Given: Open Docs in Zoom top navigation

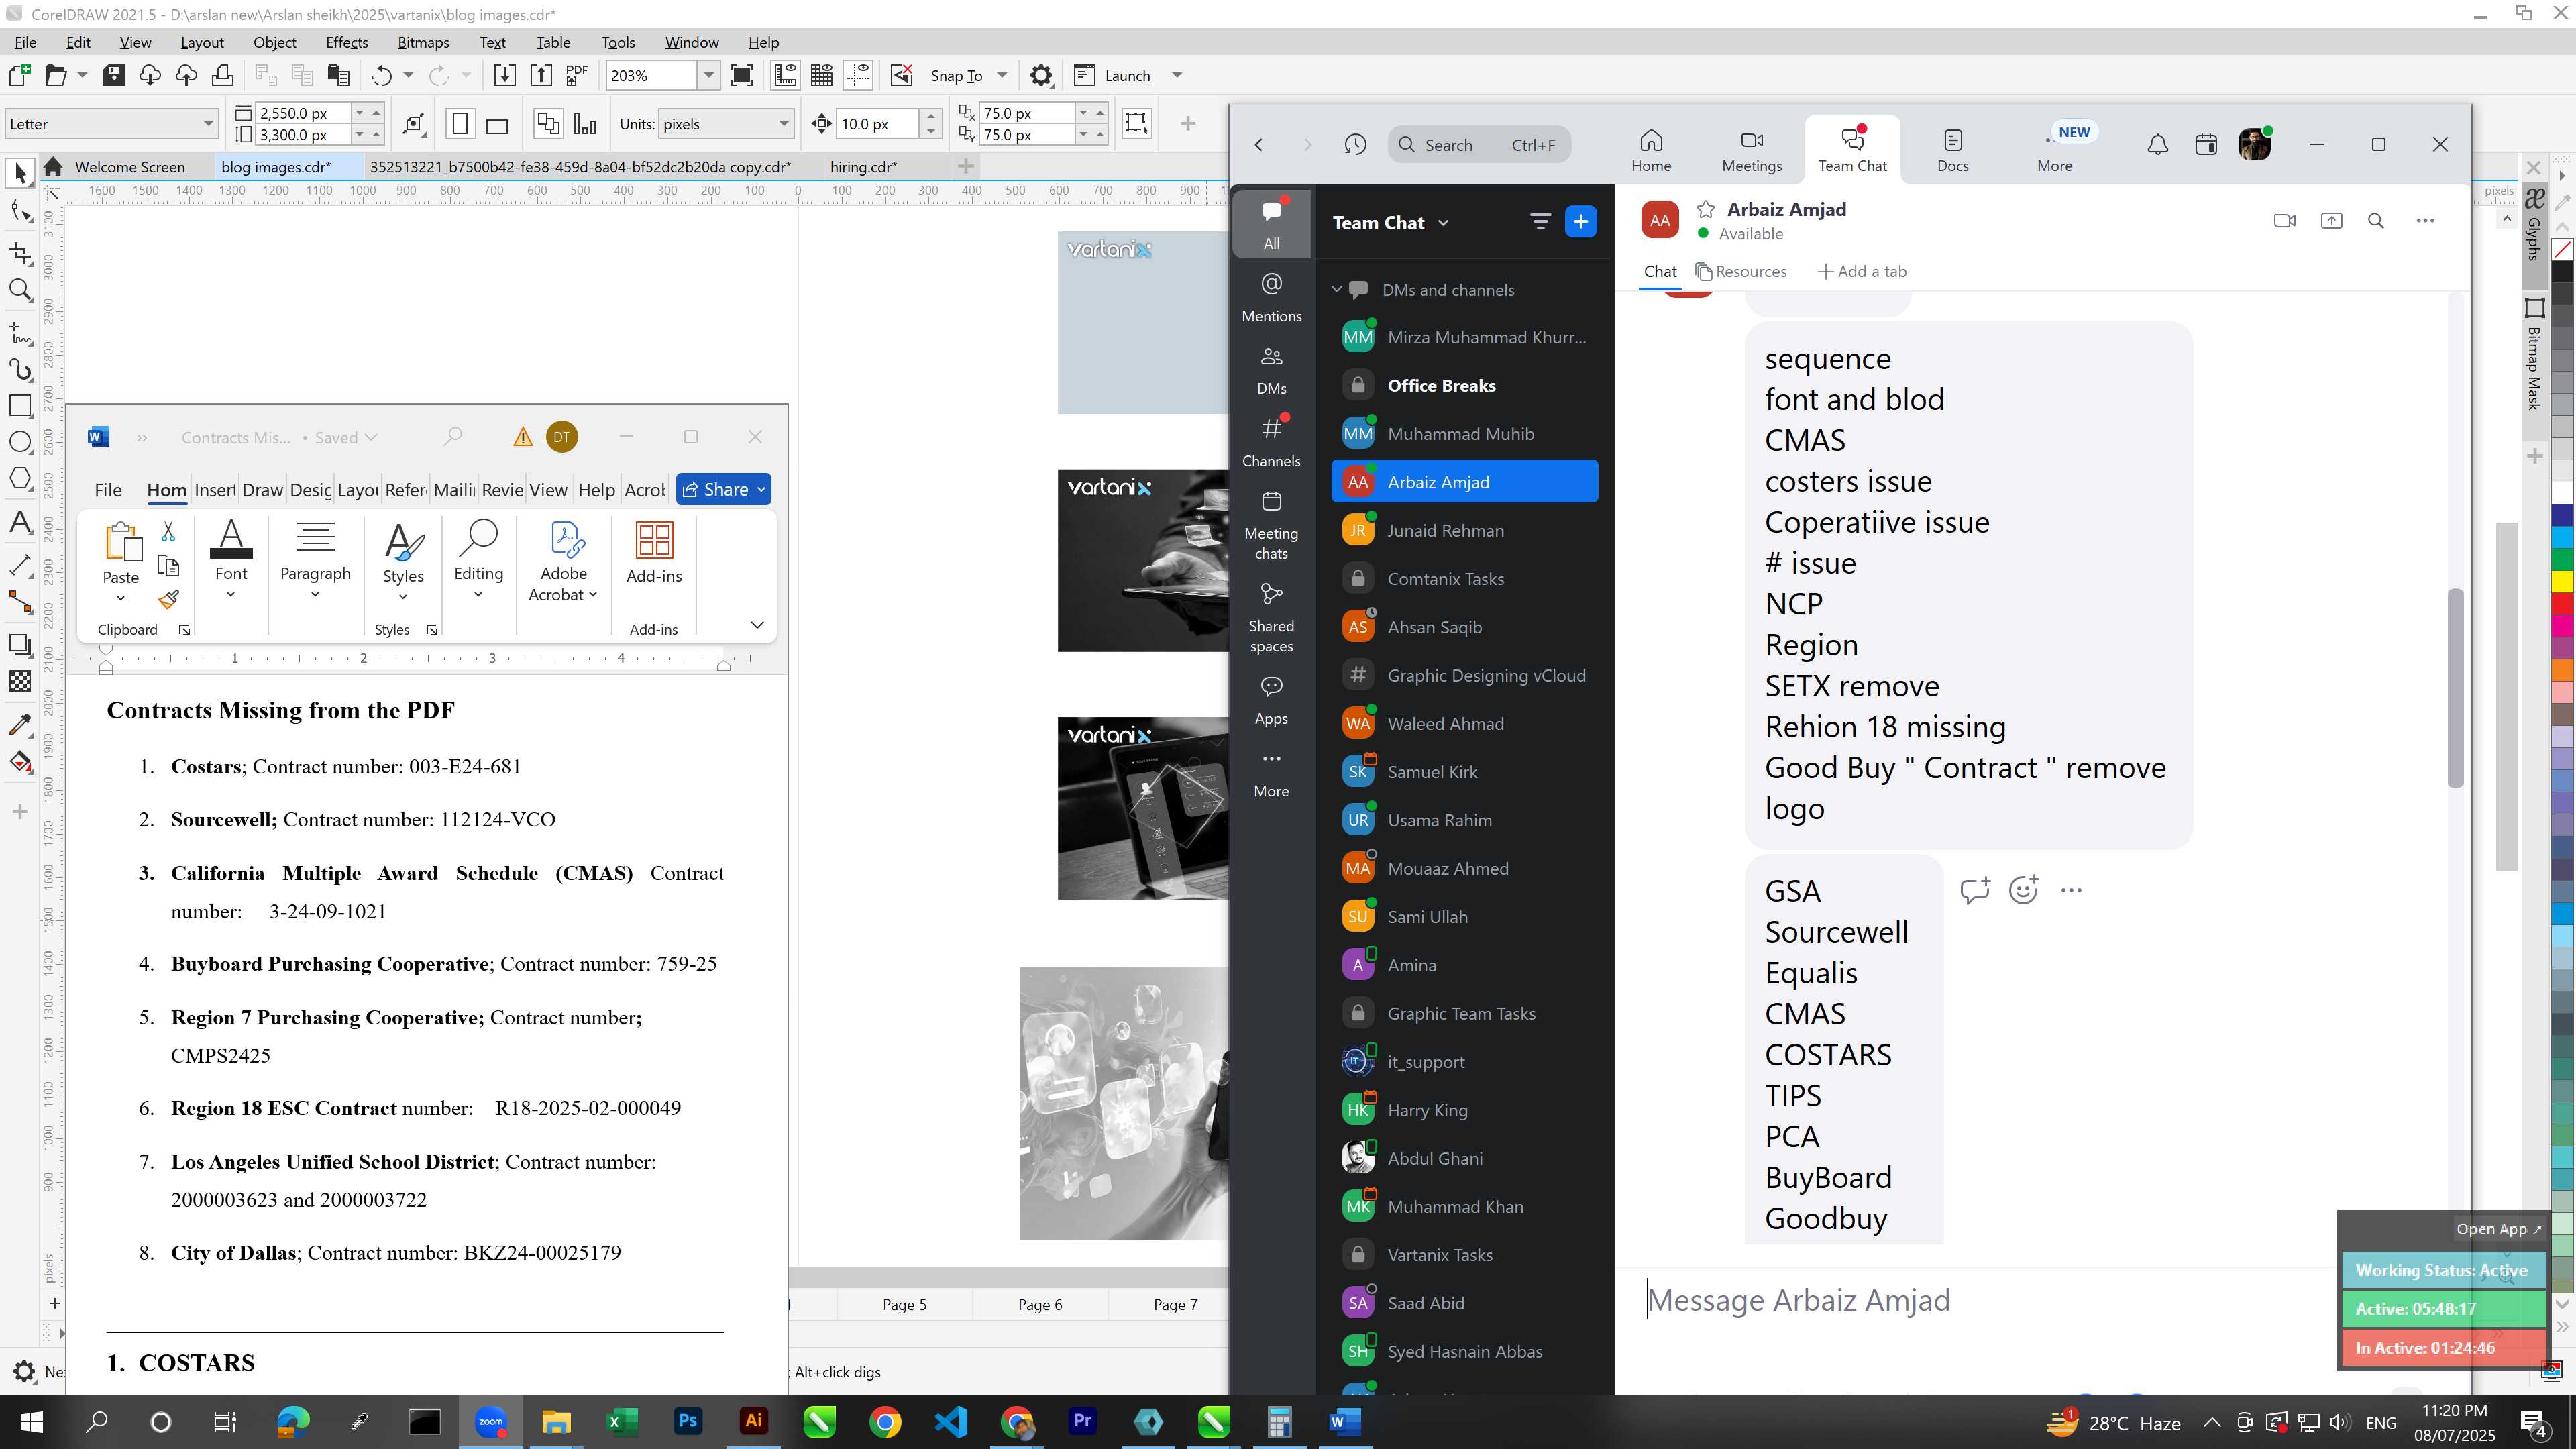Looking at the screenshot, I should 1953,151.
